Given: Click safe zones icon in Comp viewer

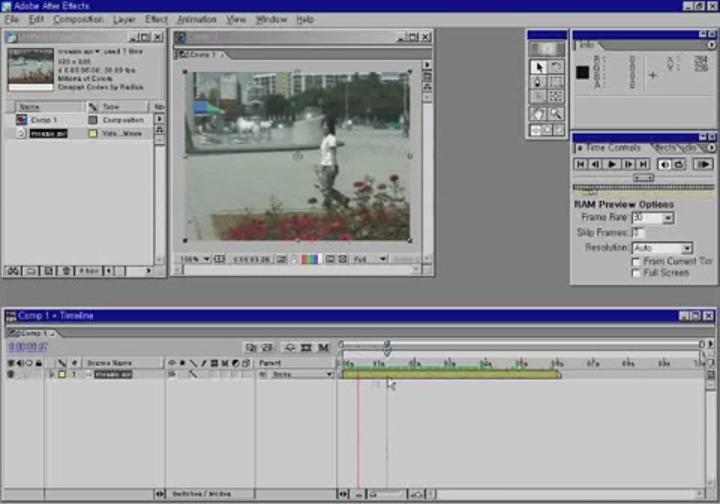Looking at the screenshot, I should coord(219,259).
